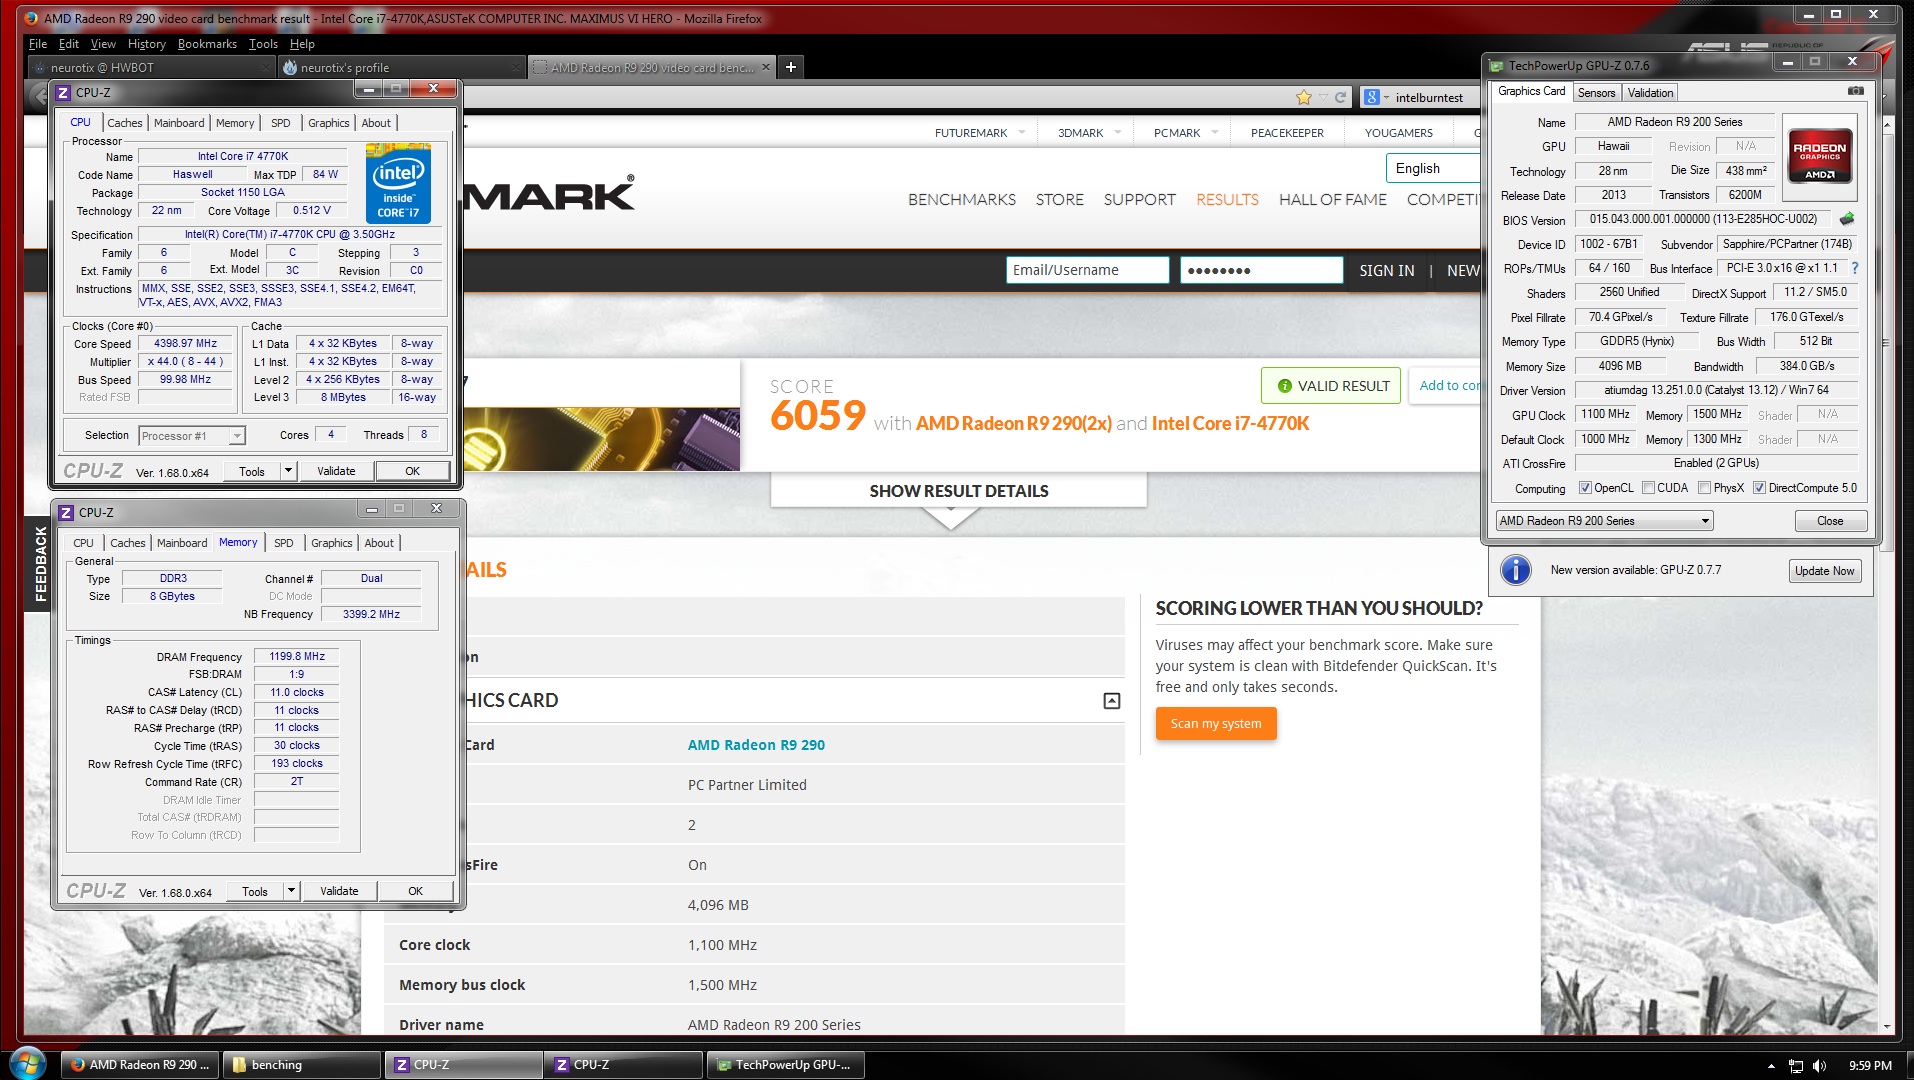Image resolution: width=1914 pixels, height=1080 pixels.
Task: Click the GPU-Z Close button
Action: [x=1829, y=521]
